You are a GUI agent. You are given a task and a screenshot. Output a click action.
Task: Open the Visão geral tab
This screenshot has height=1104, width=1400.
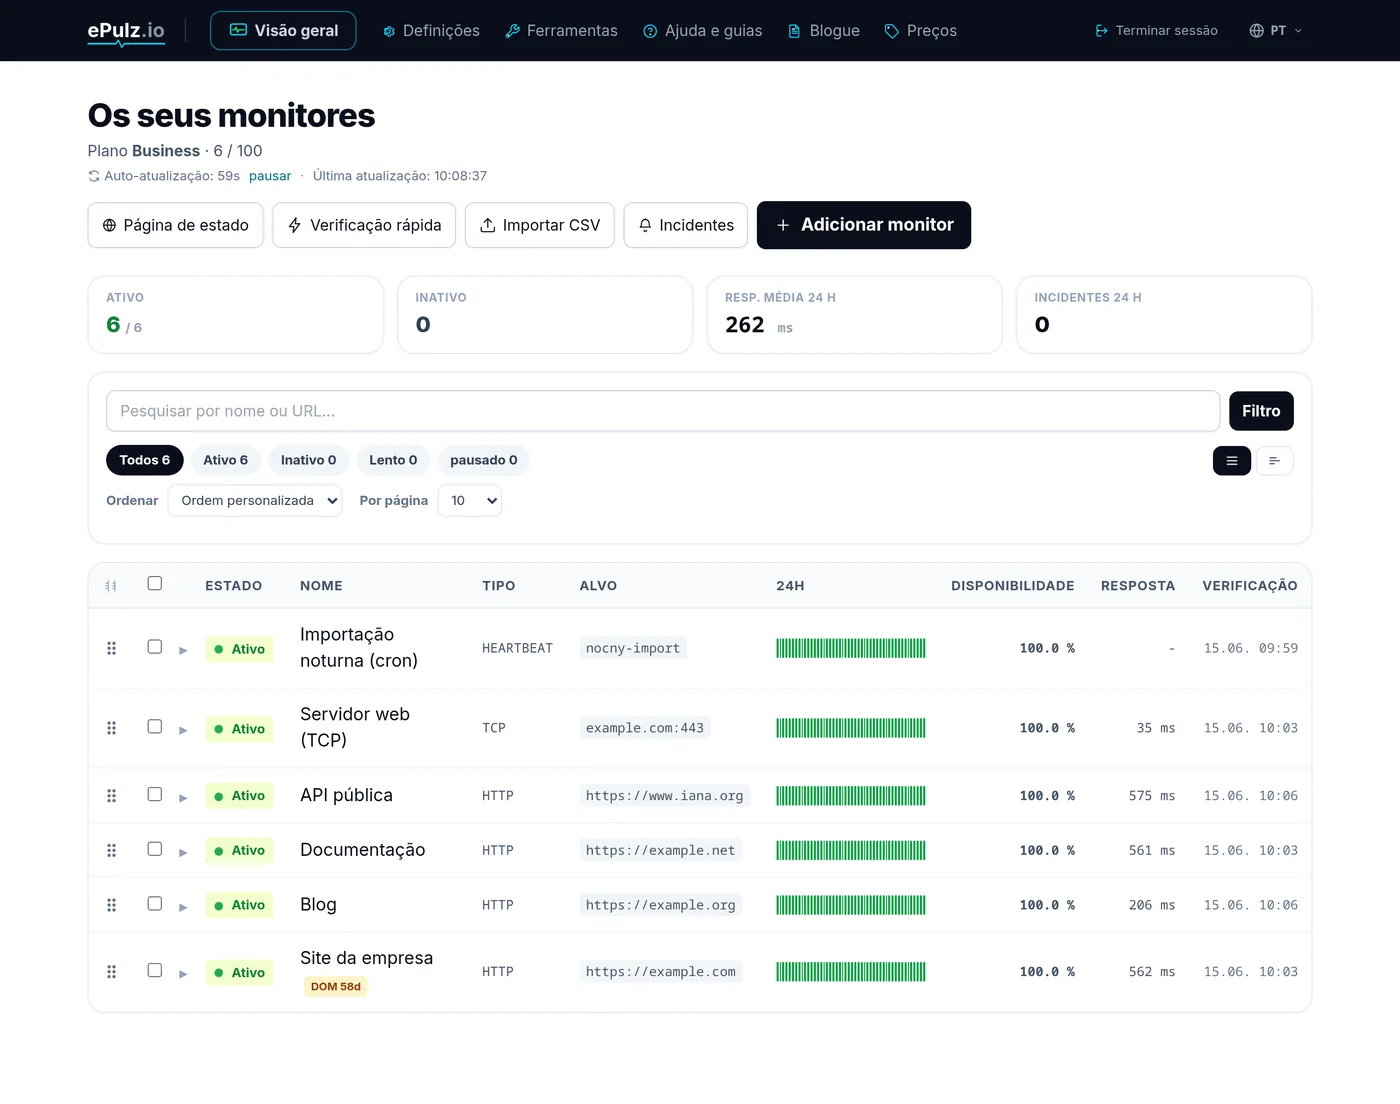pos(283,31)
